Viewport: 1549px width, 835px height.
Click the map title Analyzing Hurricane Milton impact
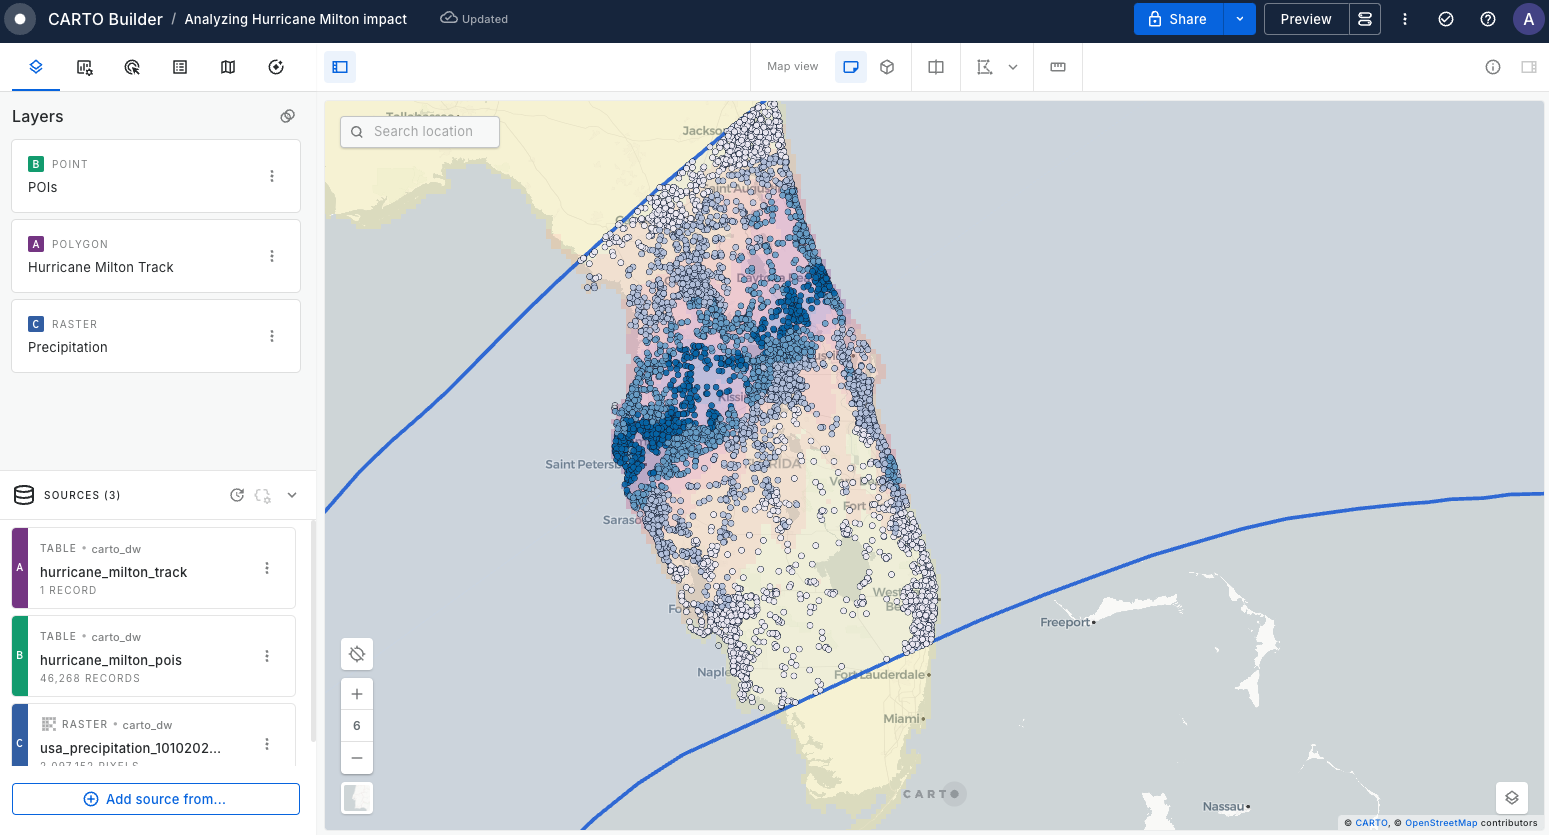point(296,19)
